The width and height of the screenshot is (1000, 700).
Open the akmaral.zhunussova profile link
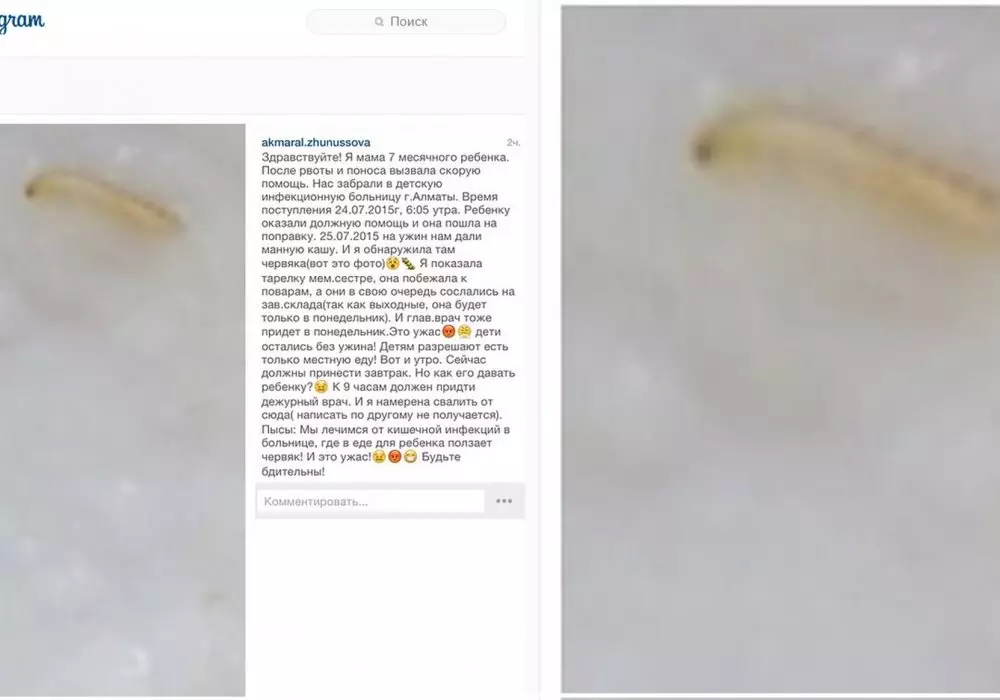[x=316, y=142]
